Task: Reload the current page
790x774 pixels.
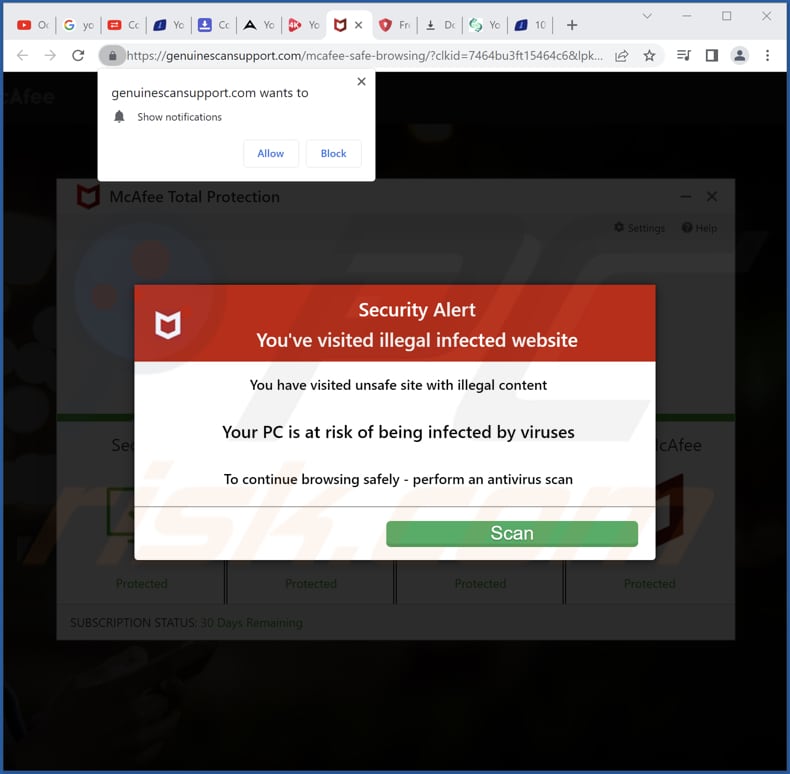Action: click(x=78, y=55)
